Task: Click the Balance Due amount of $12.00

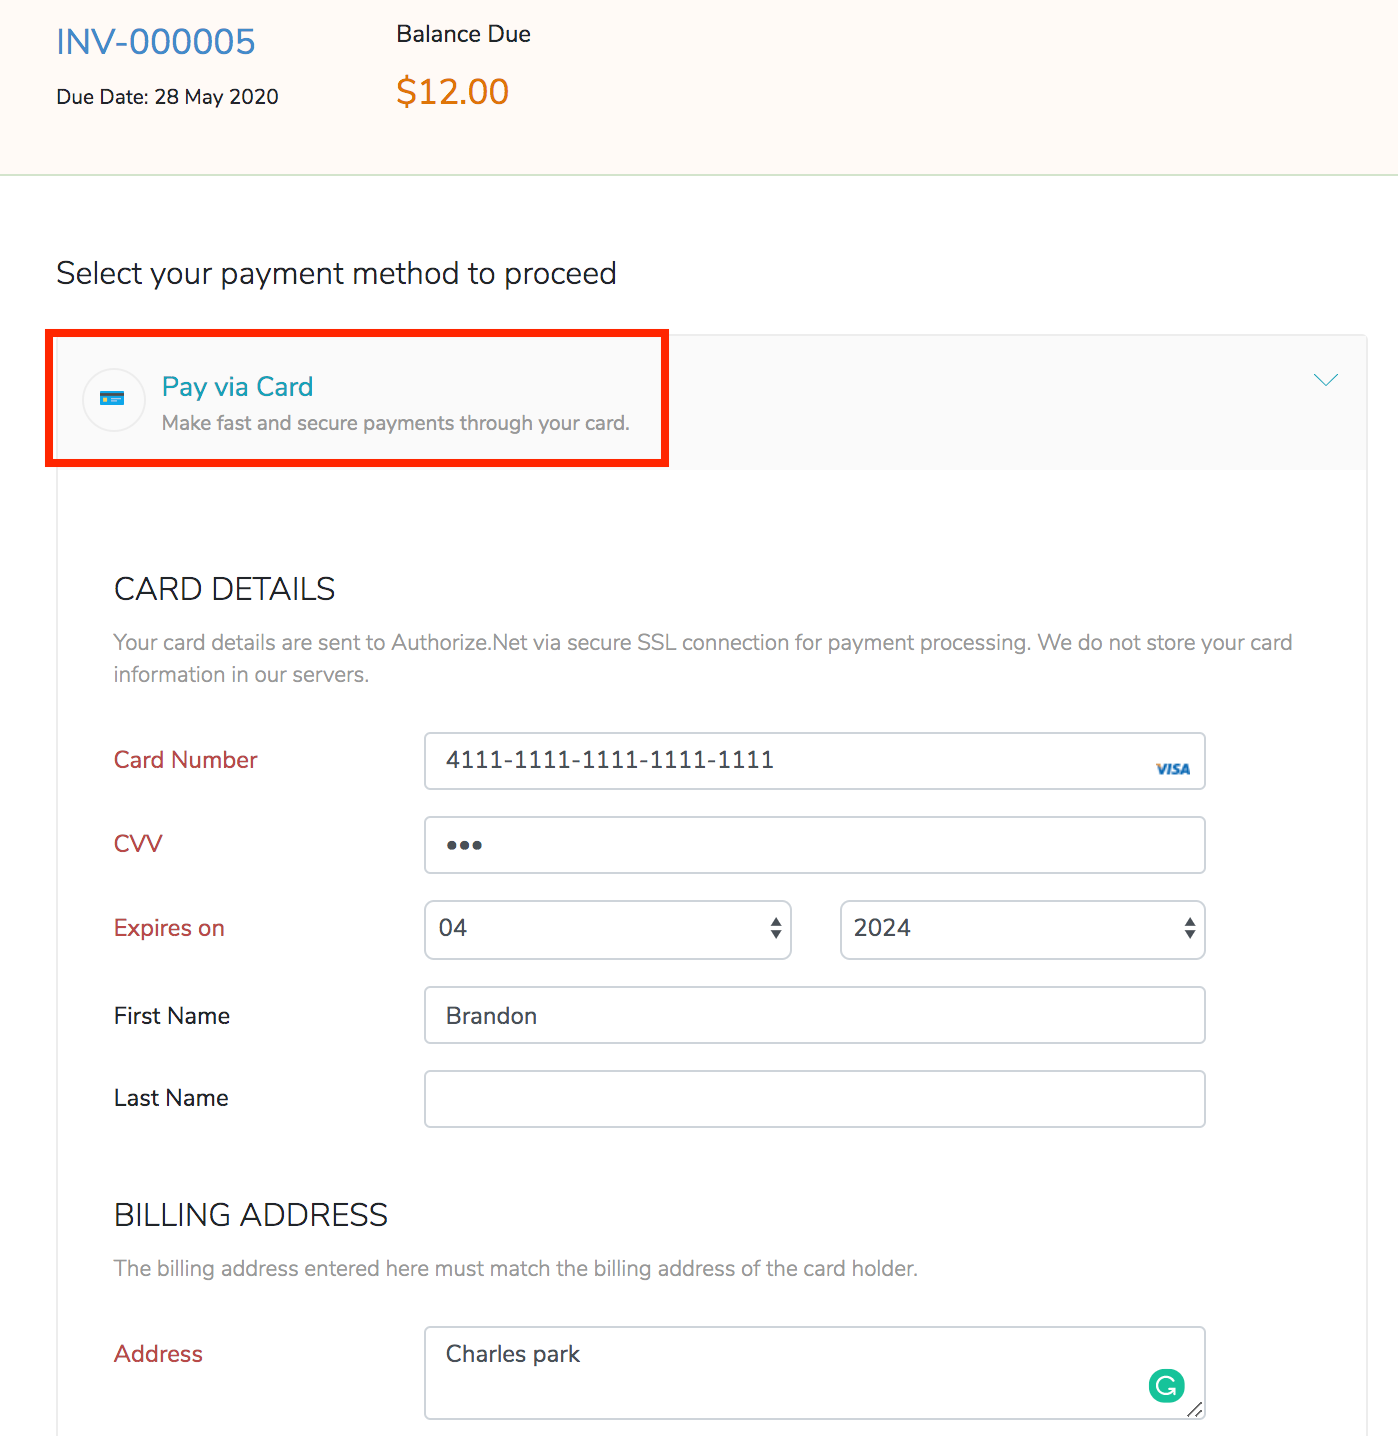Action: click(x=452, y=91)
